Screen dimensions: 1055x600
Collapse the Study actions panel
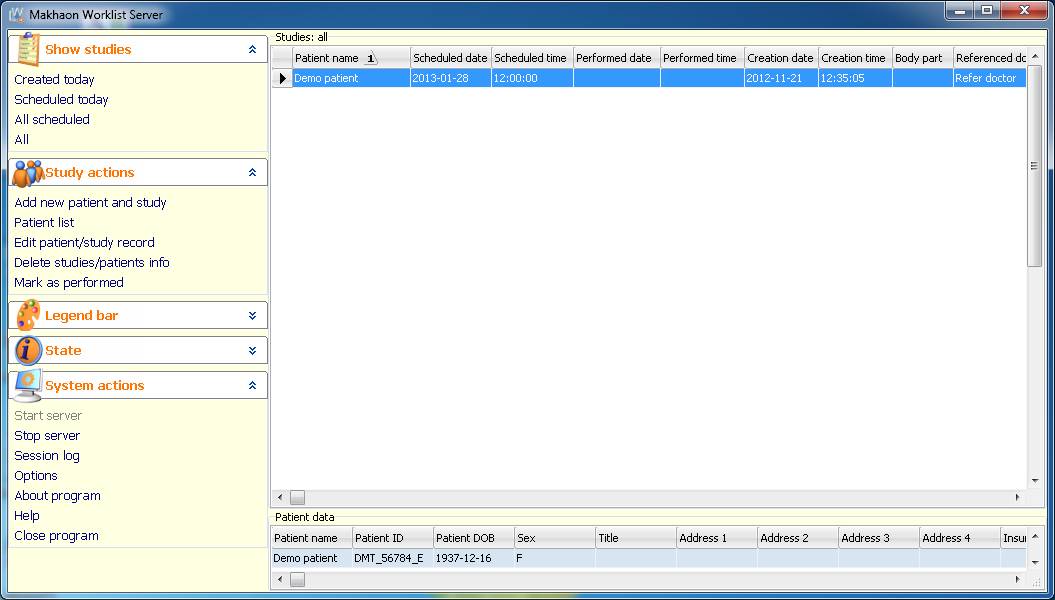(252, 172)
